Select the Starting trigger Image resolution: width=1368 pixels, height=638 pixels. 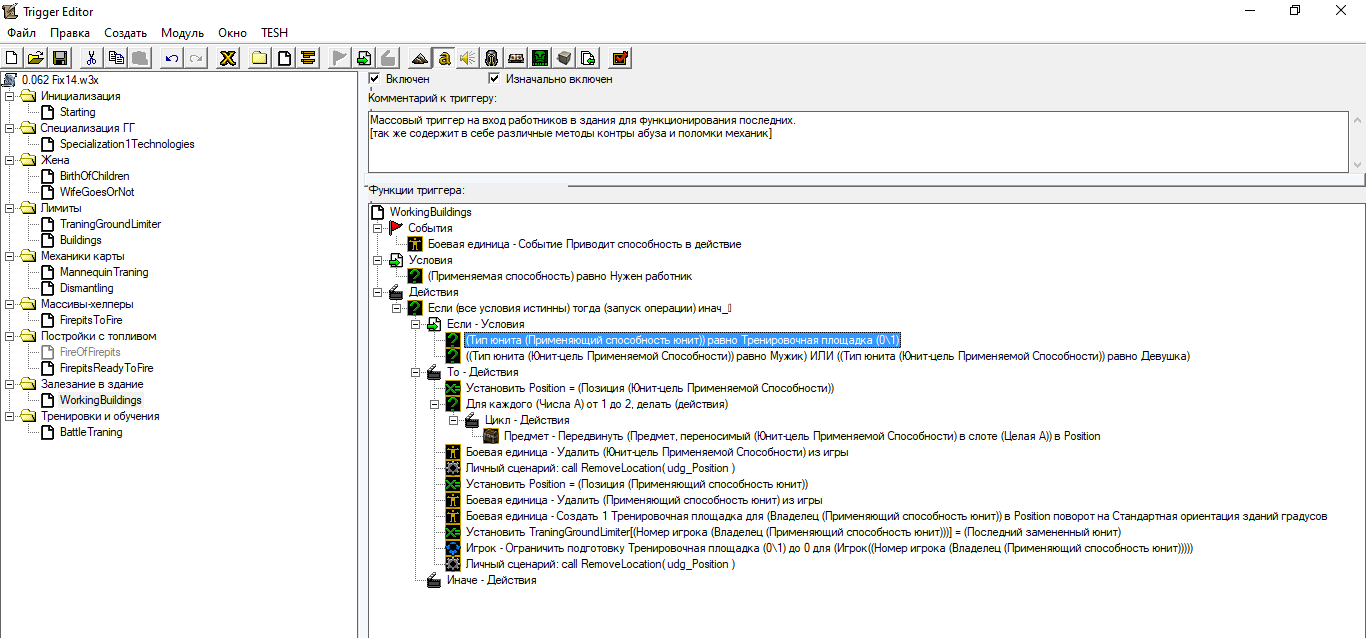(77, 112)
